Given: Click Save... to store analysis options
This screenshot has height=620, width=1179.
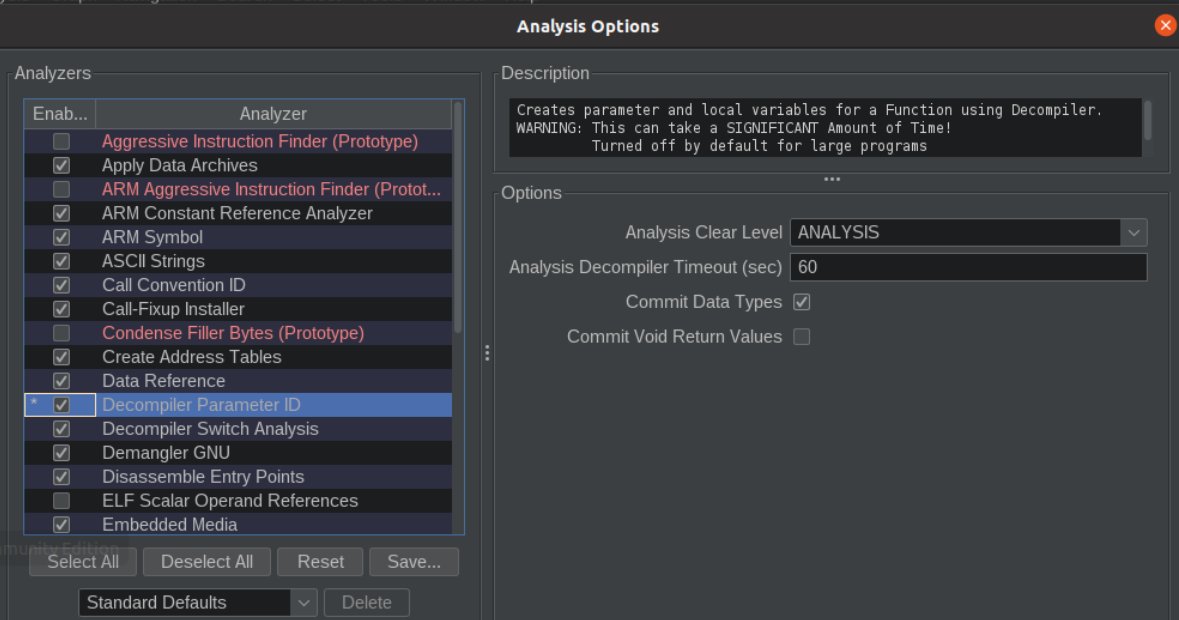Looking at the screenshot, I should tap(414, 561).
